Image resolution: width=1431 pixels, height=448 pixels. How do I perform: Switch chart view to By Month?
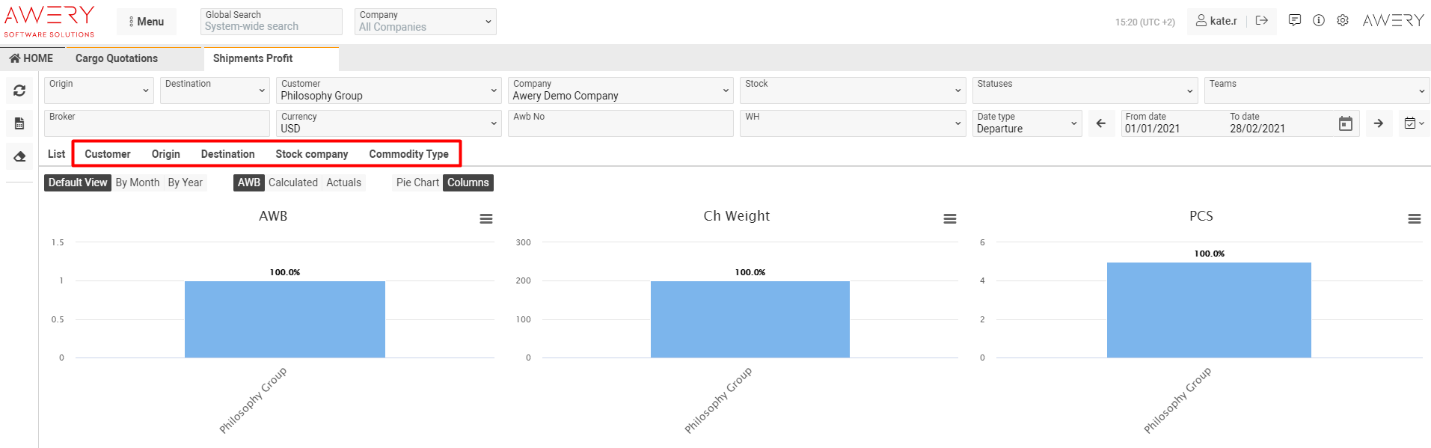137,183
